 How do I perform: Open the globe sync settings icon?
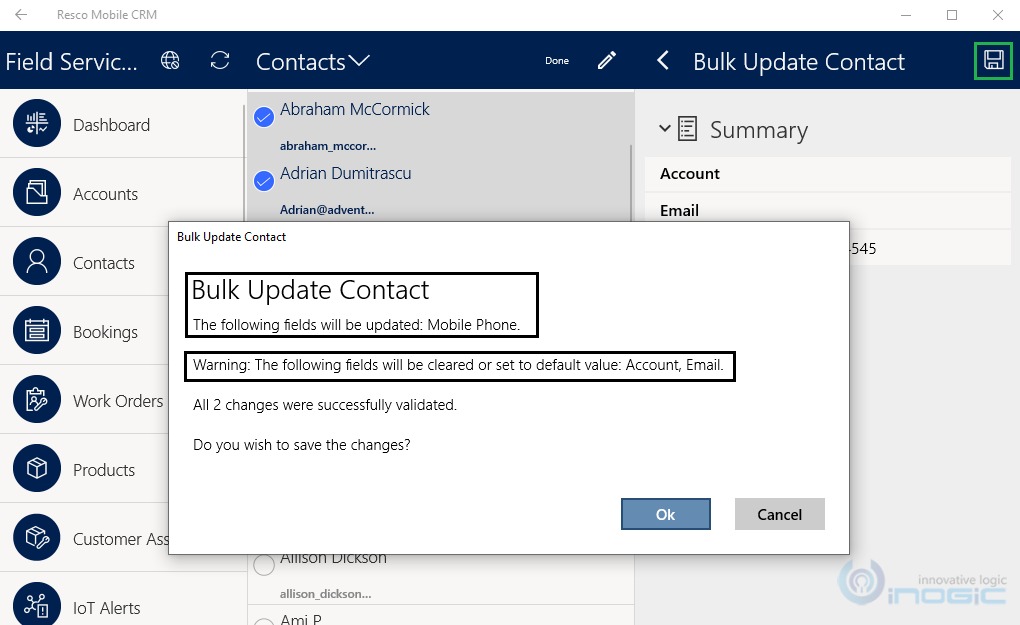coord(170,60)
